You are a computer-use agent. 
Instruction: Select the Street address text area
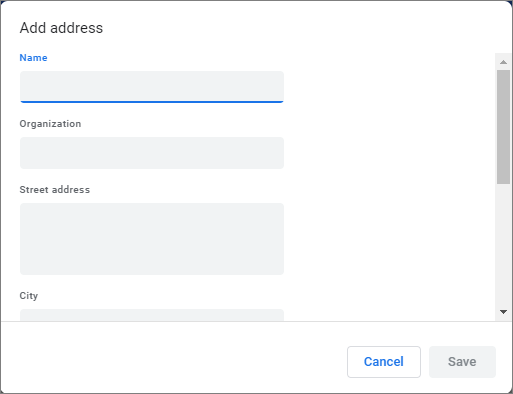pos(152,239)
